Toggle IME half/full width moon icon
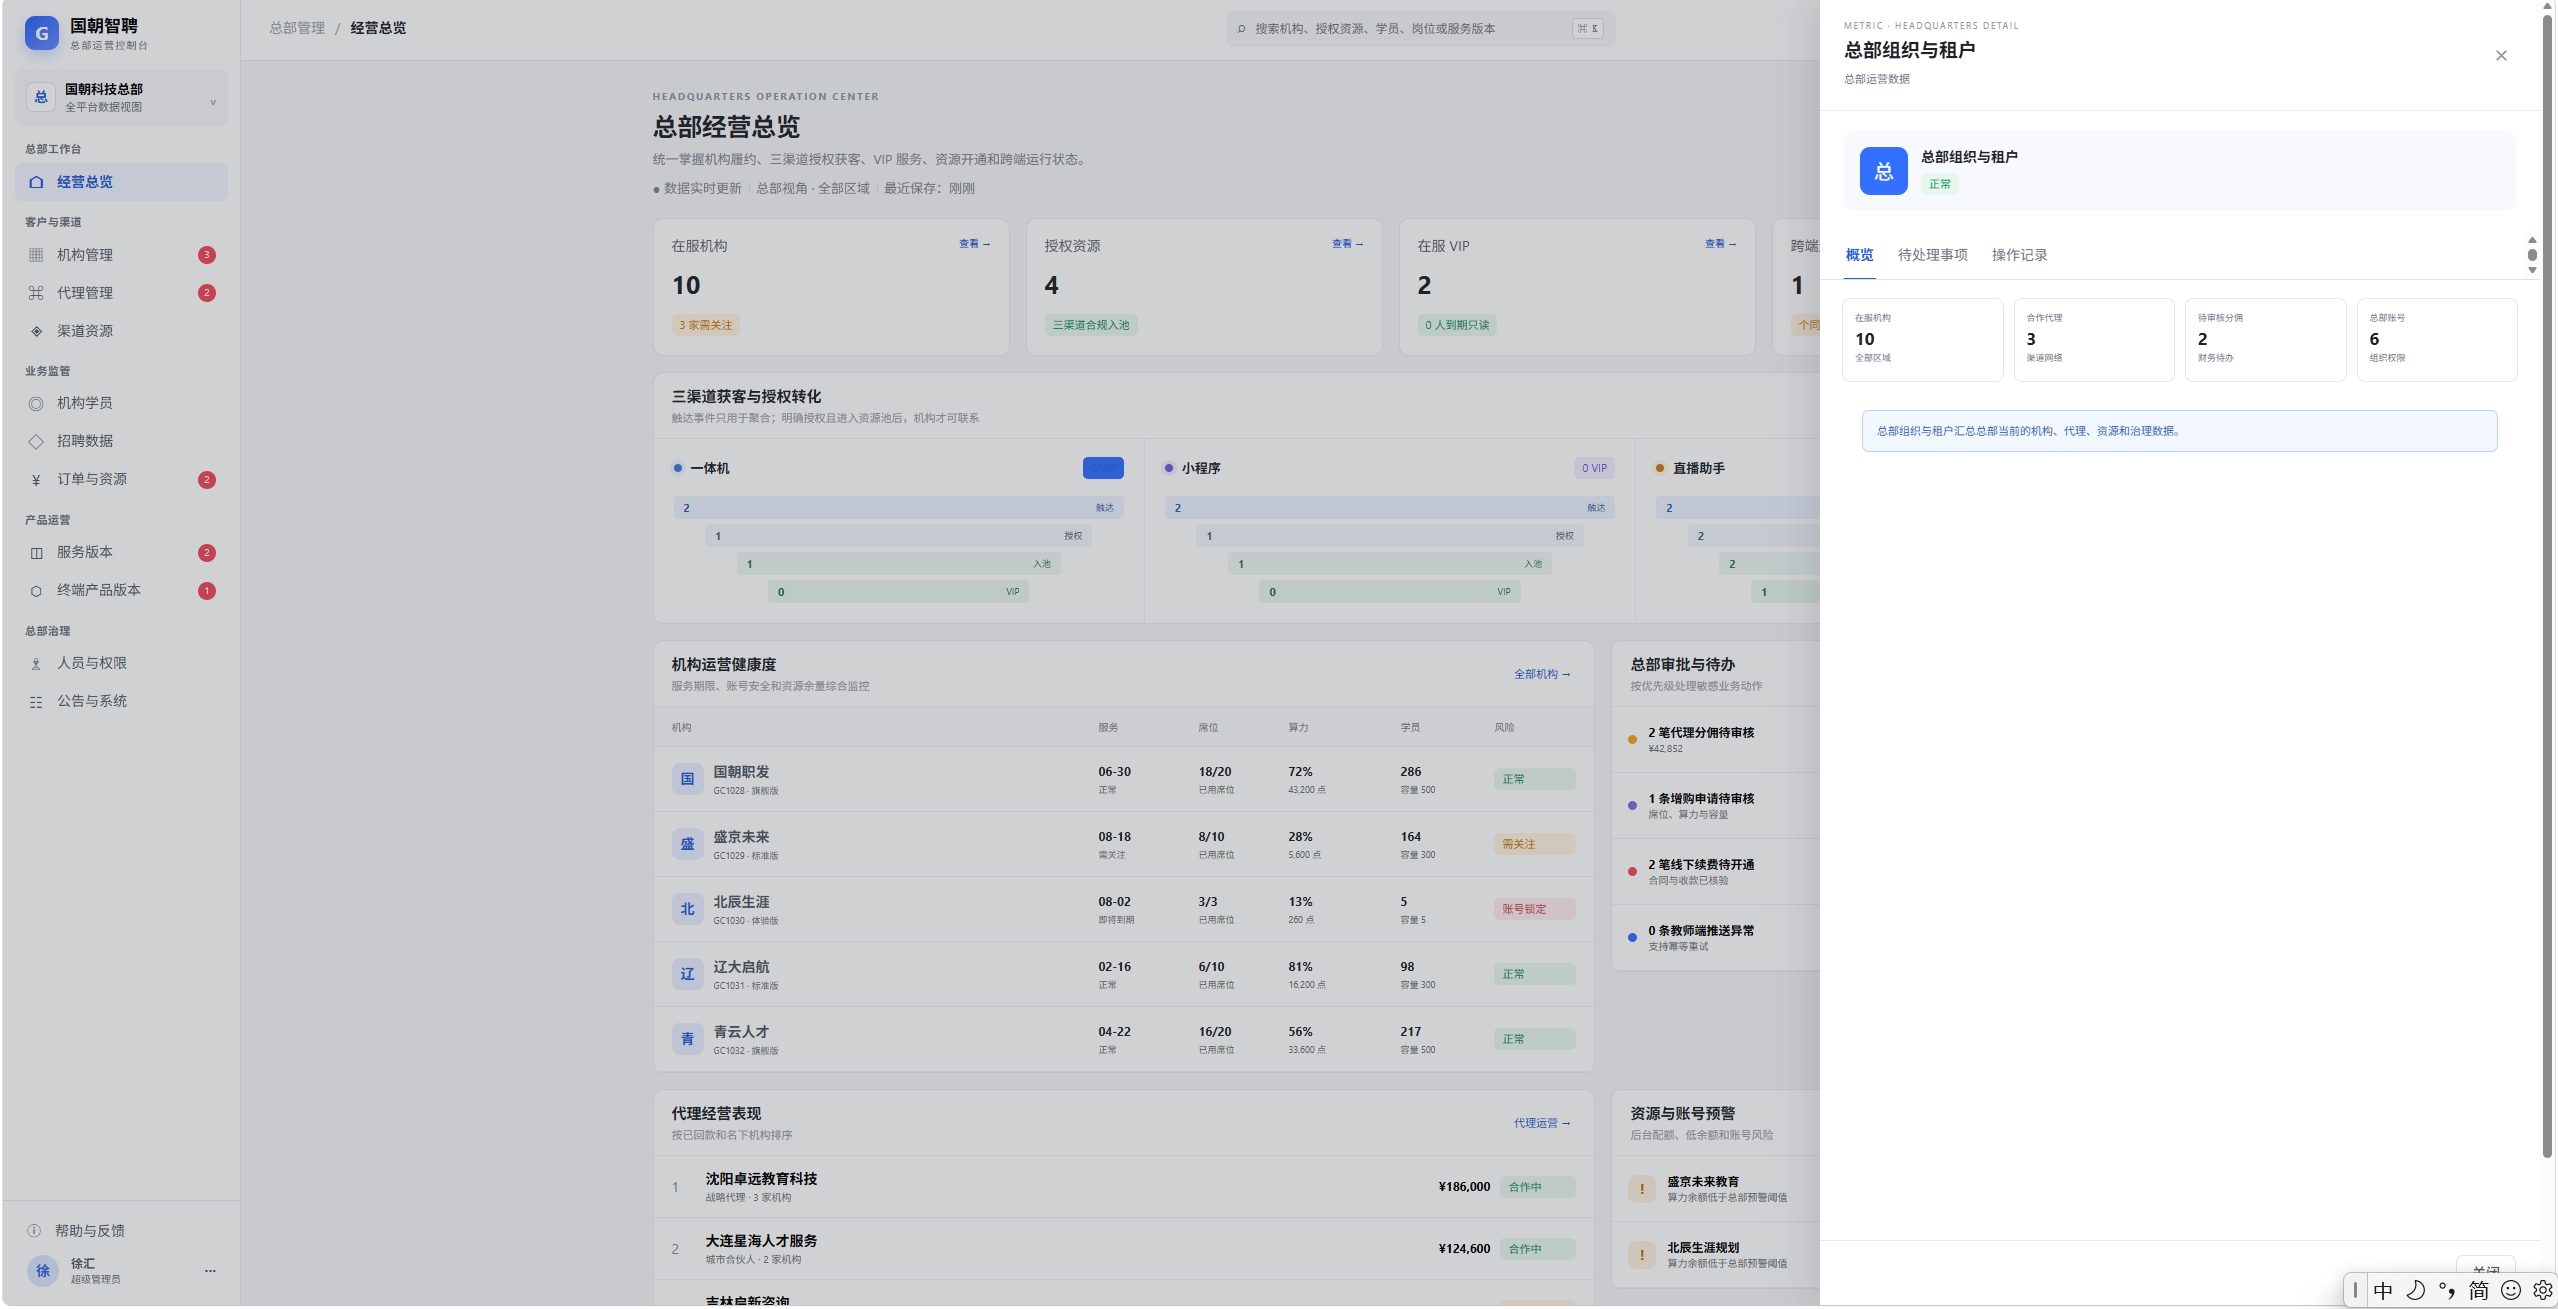 pos(2415,1290)
